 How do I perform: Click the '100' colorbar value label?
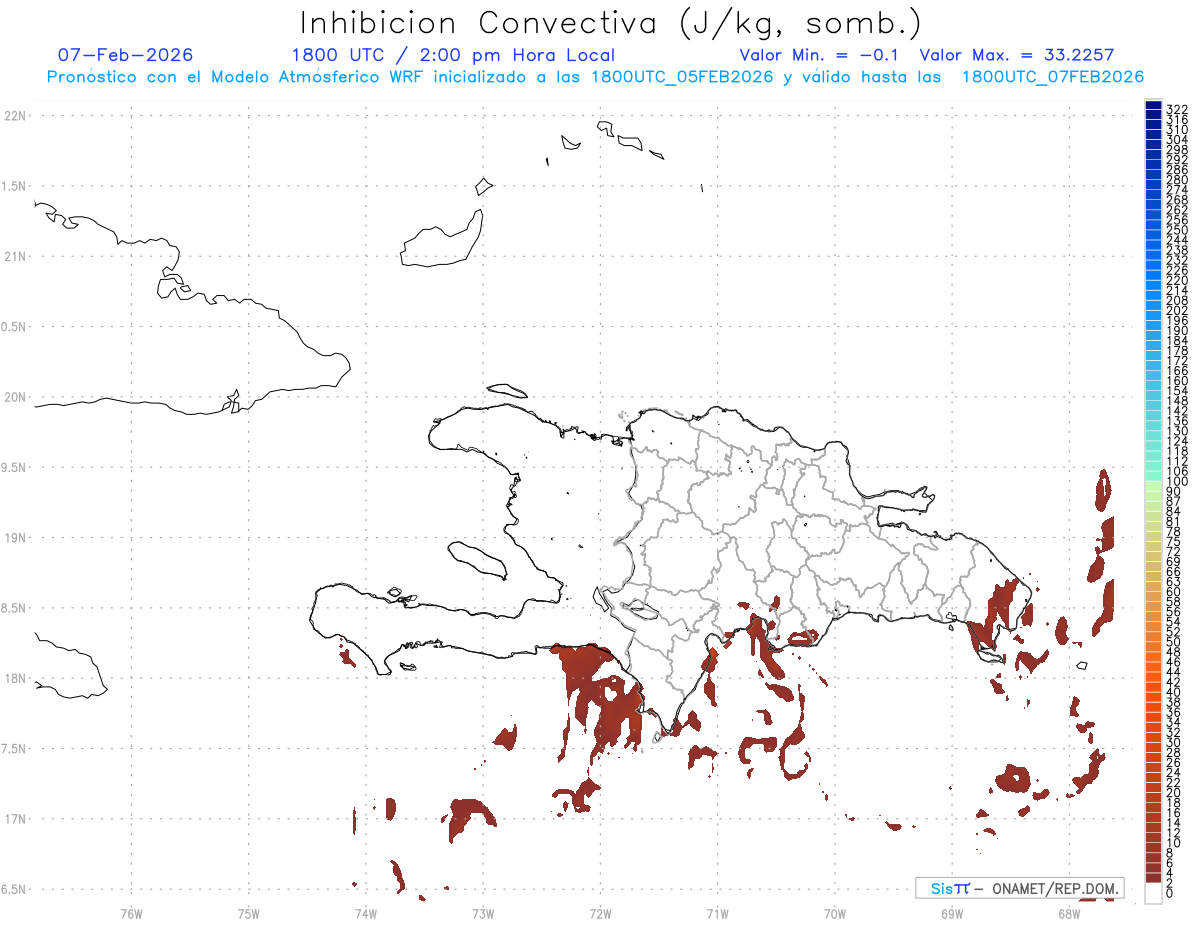click(x=1177, y=481)
